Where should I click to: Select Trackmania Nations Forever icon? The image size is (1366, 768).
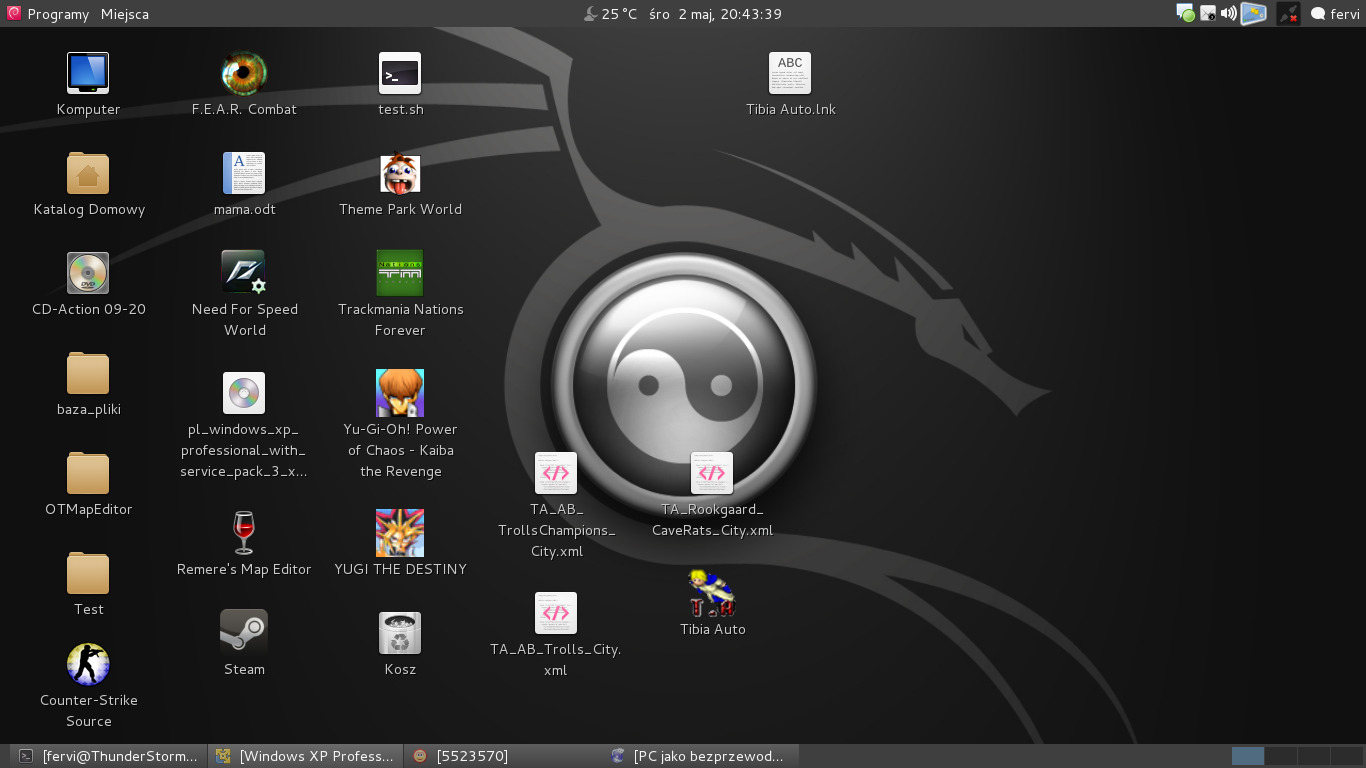pos(400,273)
